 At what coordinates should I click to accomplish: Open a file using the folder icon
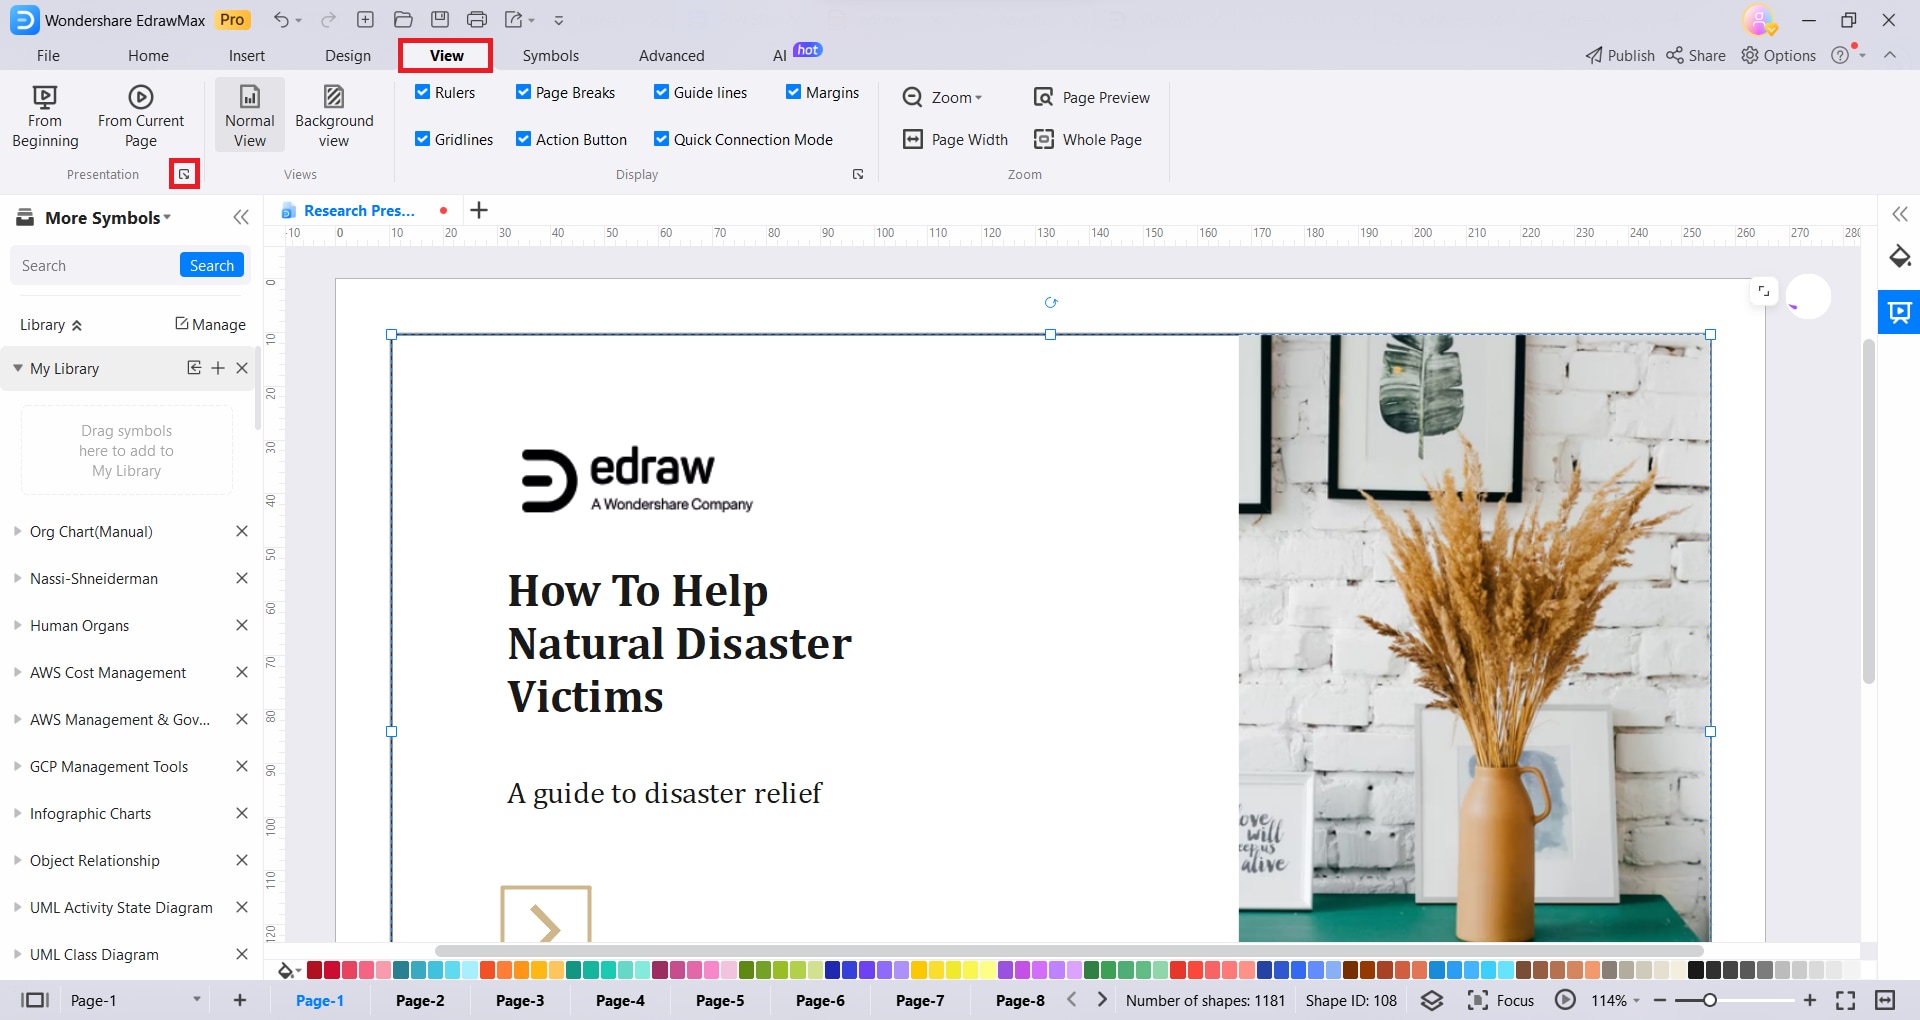[403, 20]
